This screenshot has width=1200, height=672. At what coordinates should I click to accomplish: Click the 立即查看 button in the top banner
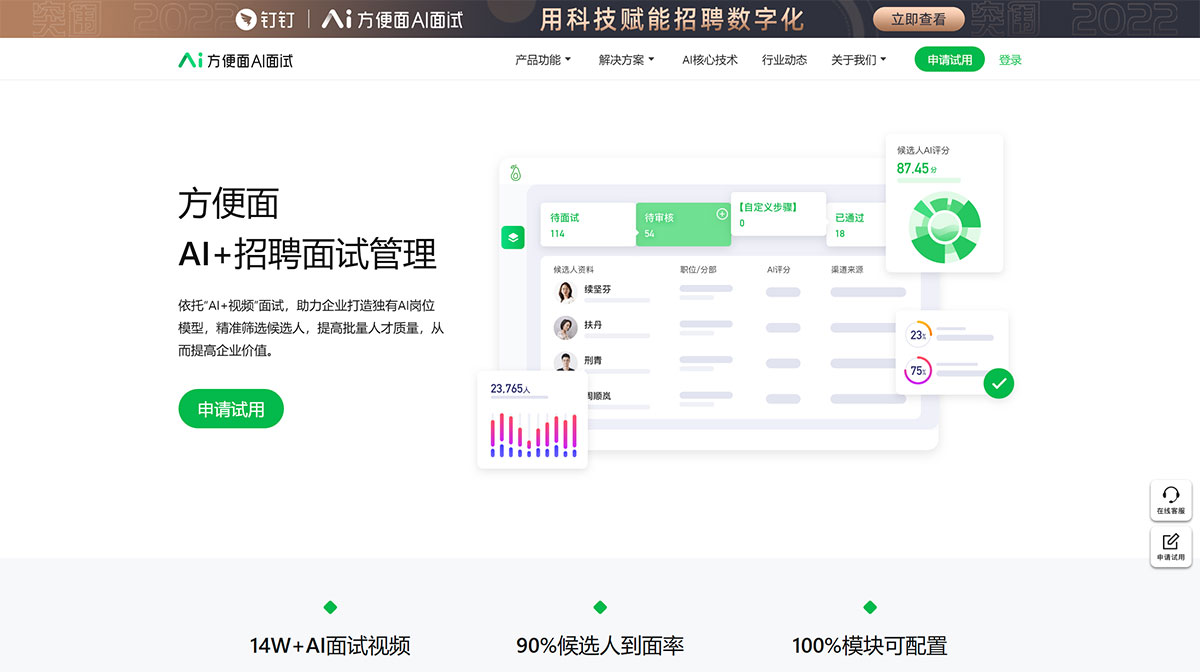coord(917,19)
